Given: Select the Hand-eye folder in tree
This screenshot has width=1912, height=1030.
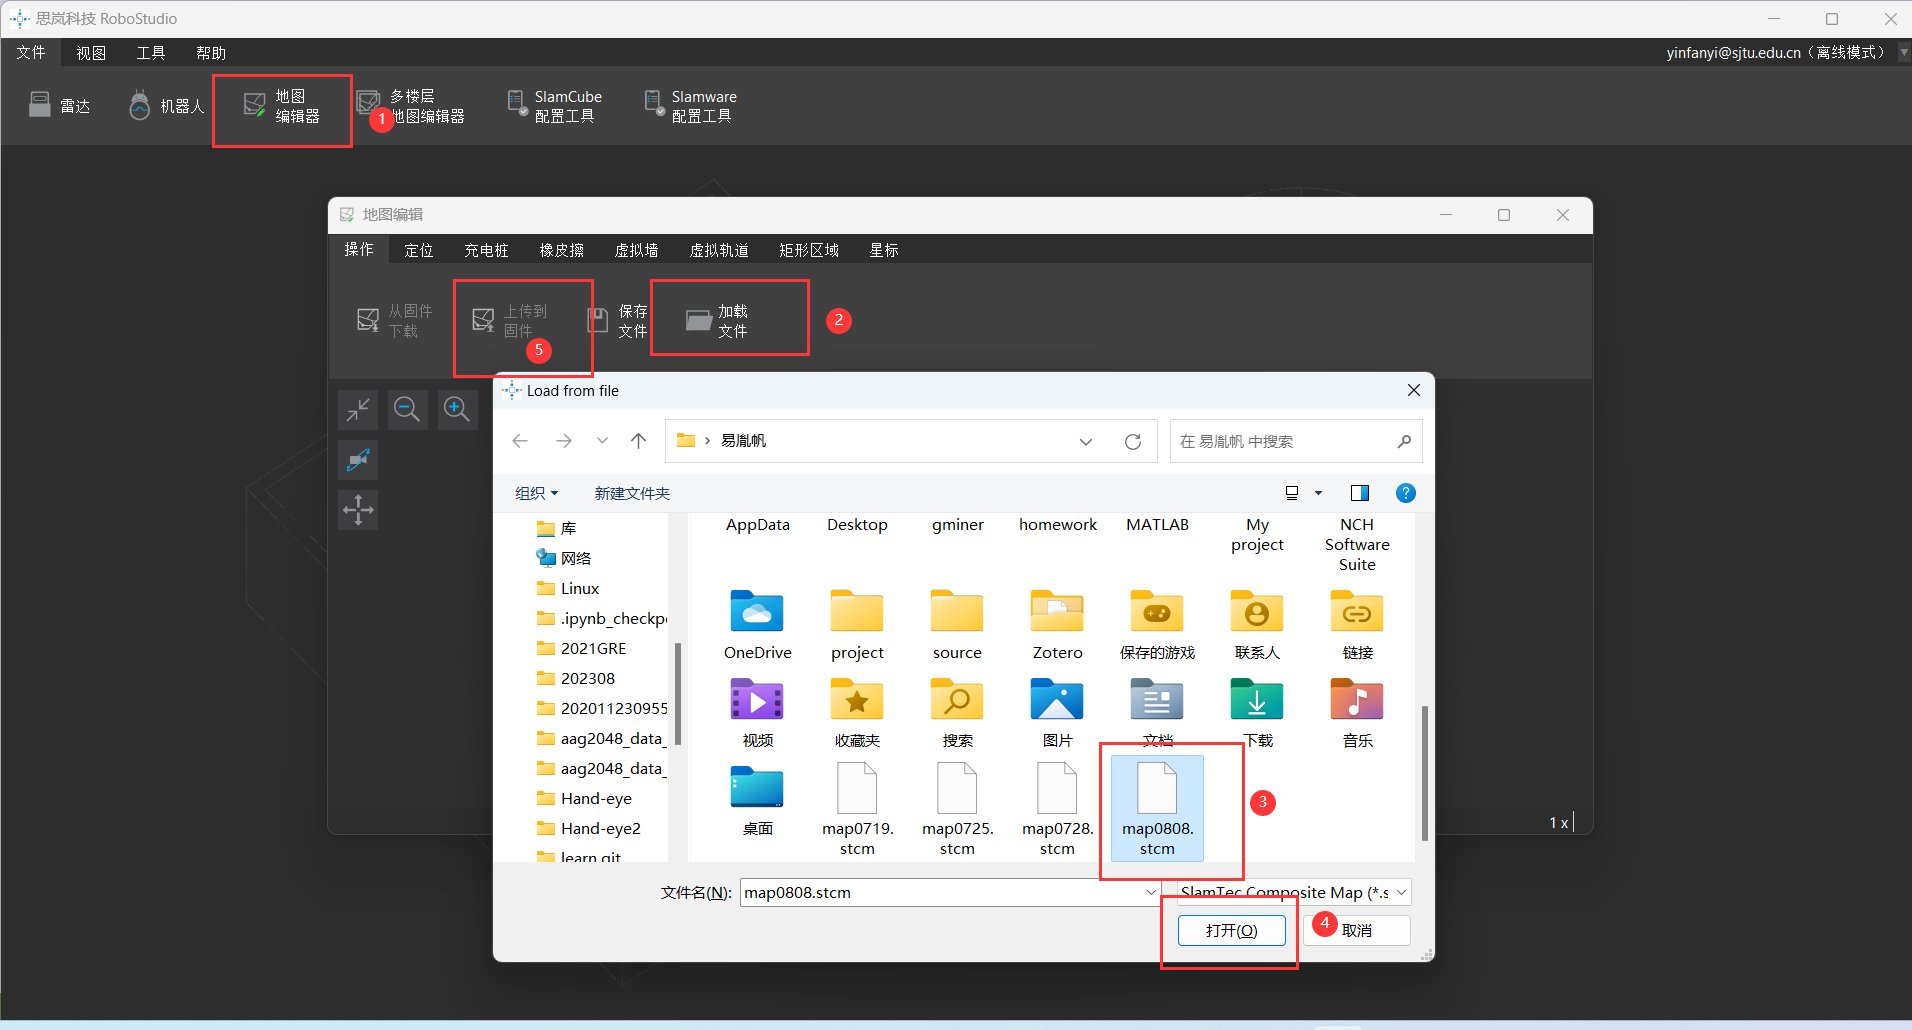Looking at the screenshot, I should tap(596, 798).
